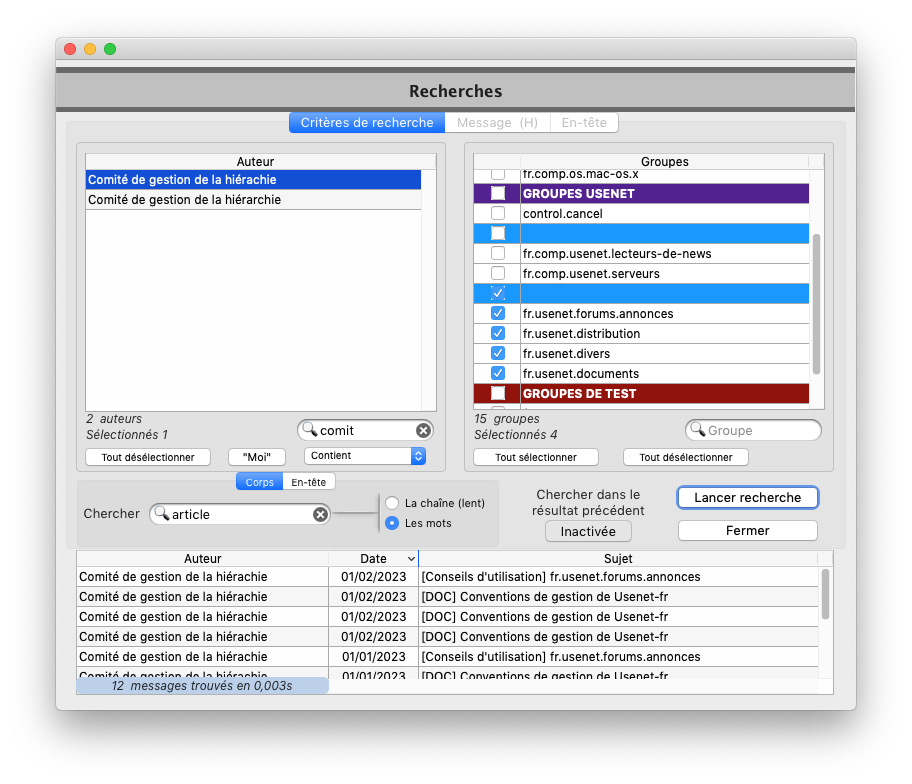Click the Groupes list scrollbar
This screenshot has height=784, width=912.
[x=816, y=304]
